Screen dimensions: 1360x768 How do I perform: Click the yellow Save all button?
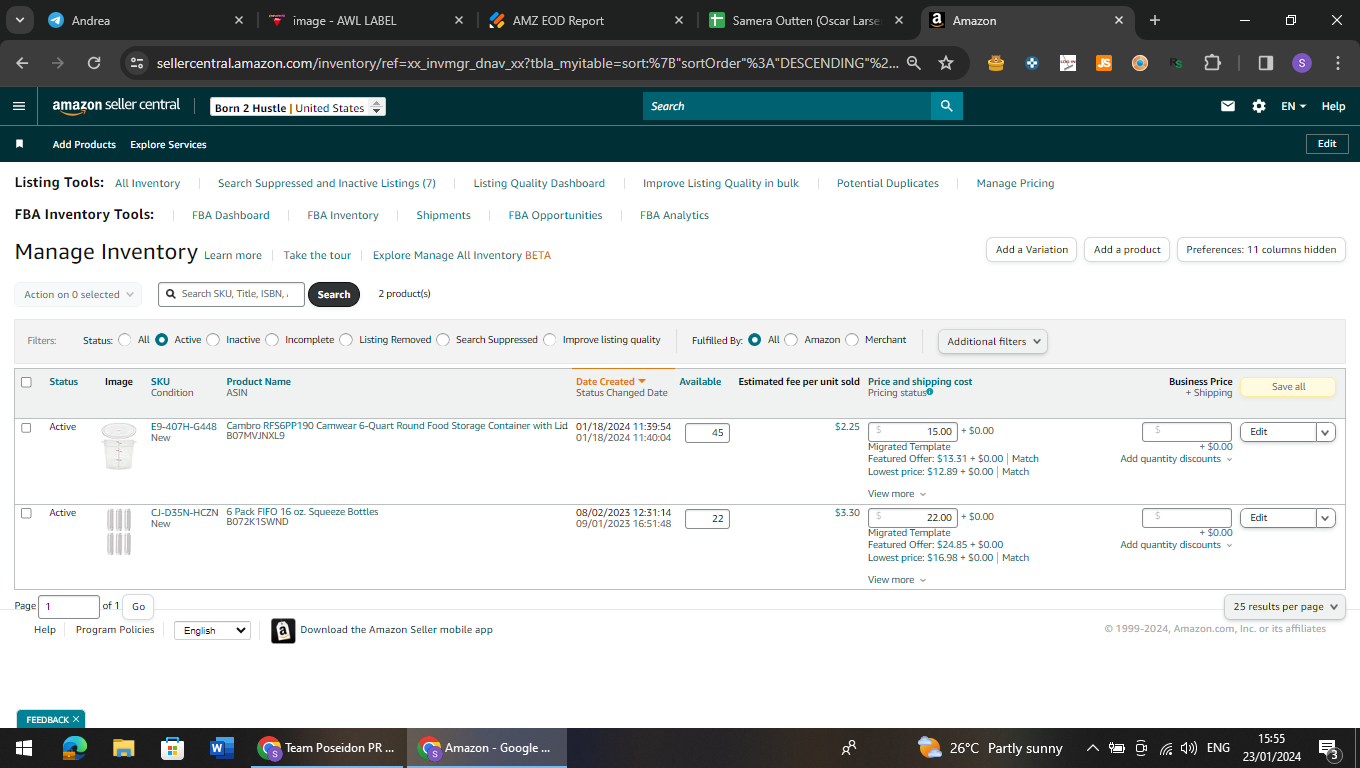click(x=1288, y=387)
